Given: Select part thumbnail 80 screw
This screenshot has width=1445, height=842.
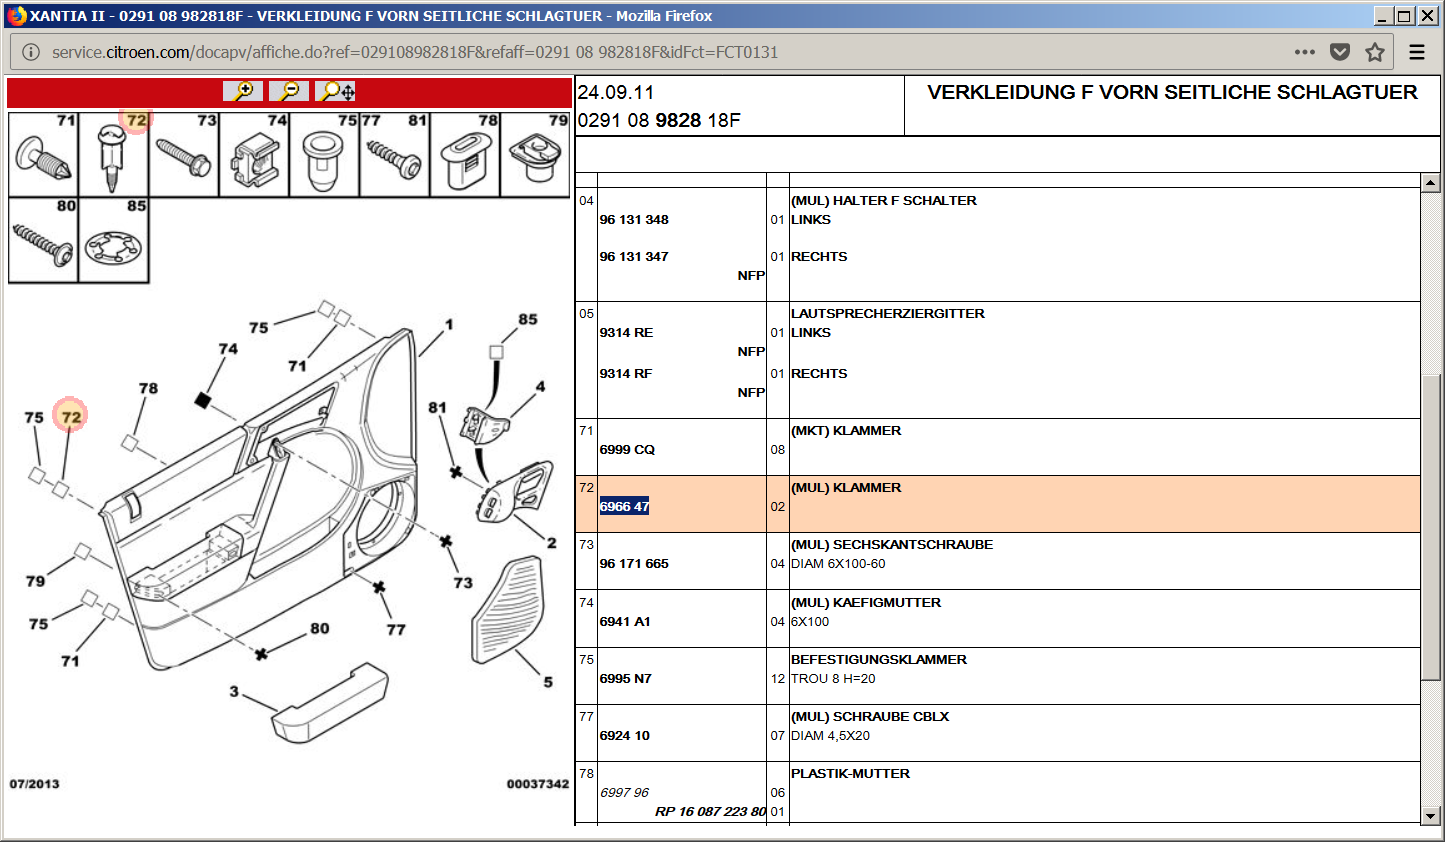Looking at the screenshot, I should click(43, 240).
